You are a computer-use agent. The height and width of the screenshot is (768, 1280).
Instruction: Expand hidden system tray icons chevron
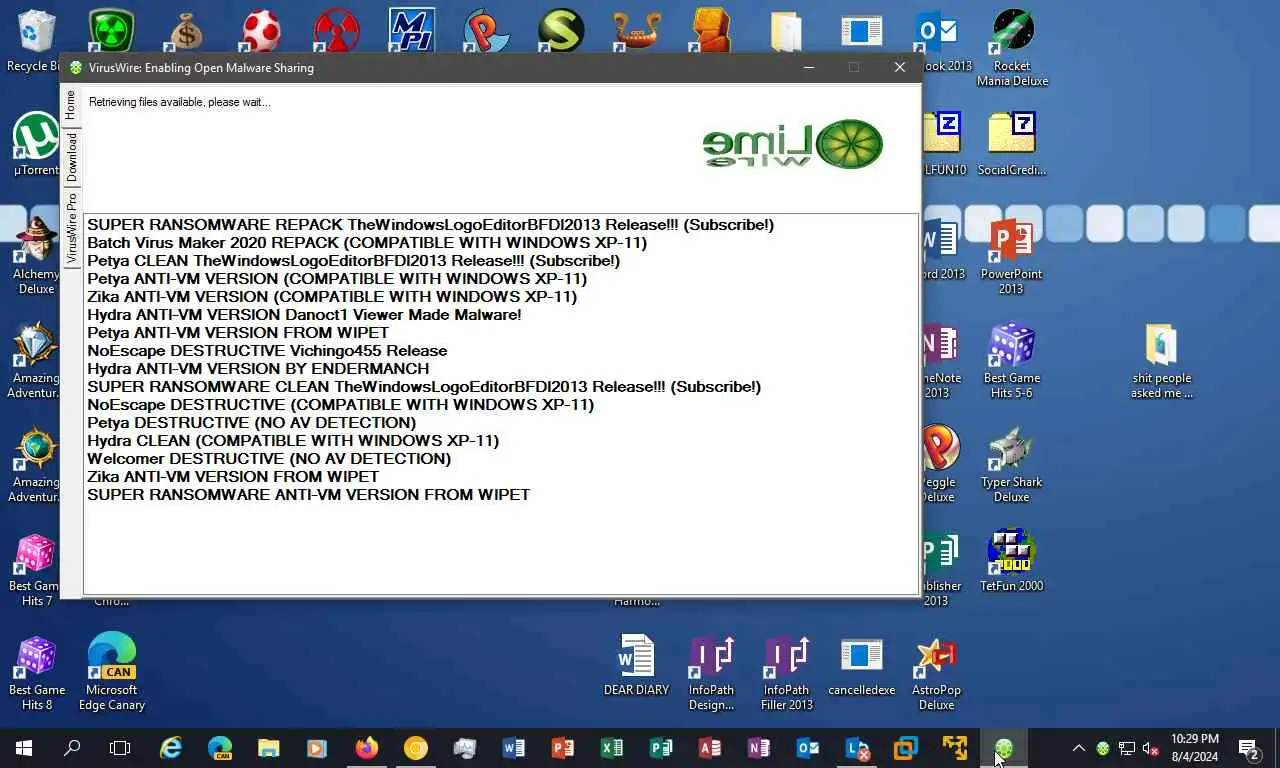pyautogui.click(x=1078, y=748)
